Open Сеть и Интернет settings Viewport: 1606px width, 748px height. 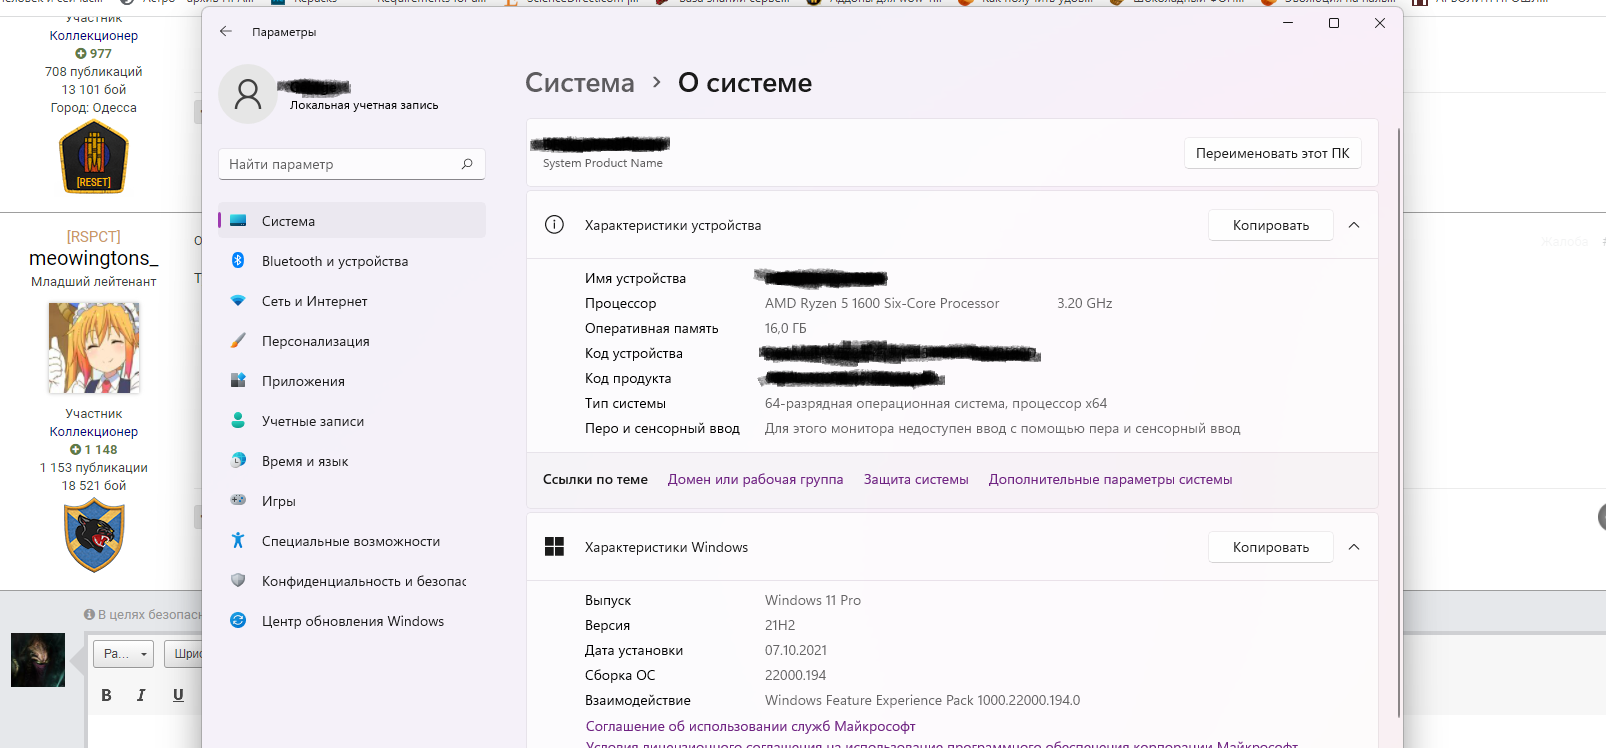point(352,301)
